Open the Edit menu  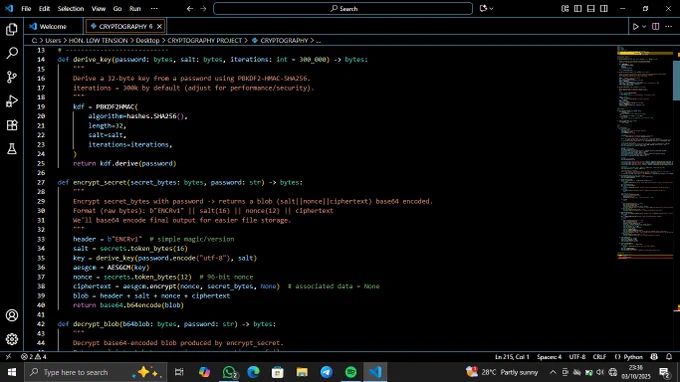coord(44,8)
